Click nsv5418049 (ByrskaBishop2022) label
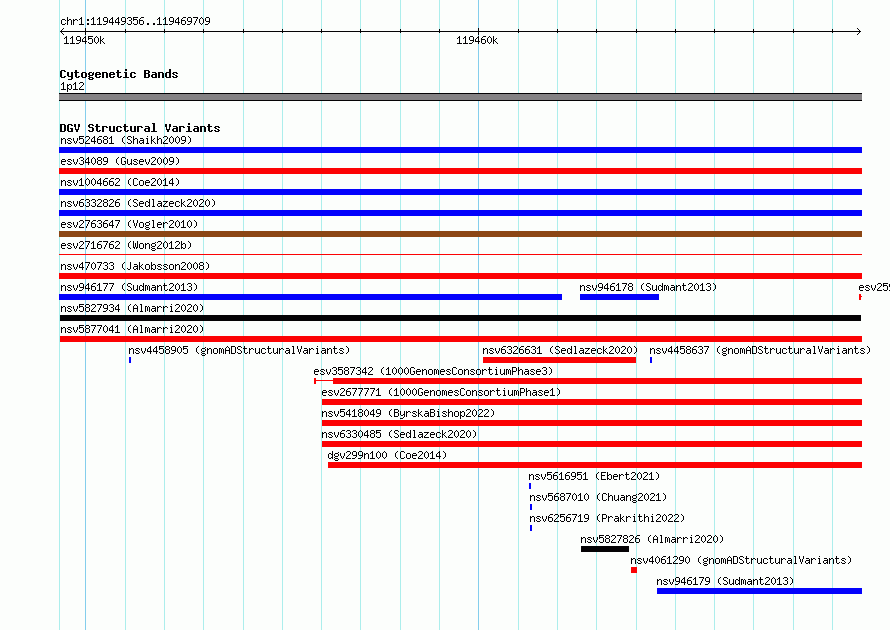Screen dimensions: 890x630 point(408,413)
